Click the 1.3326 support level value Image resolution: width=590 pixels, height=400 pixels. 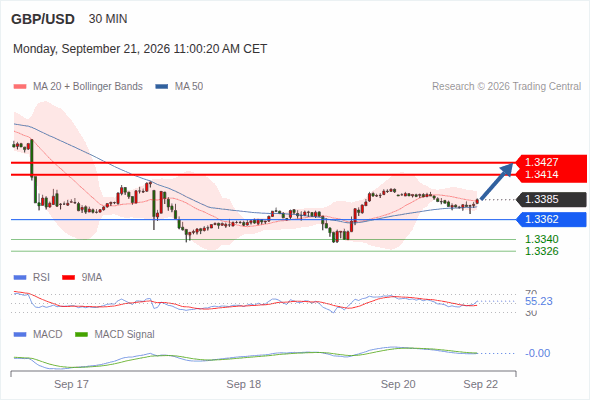click(541, 251)
